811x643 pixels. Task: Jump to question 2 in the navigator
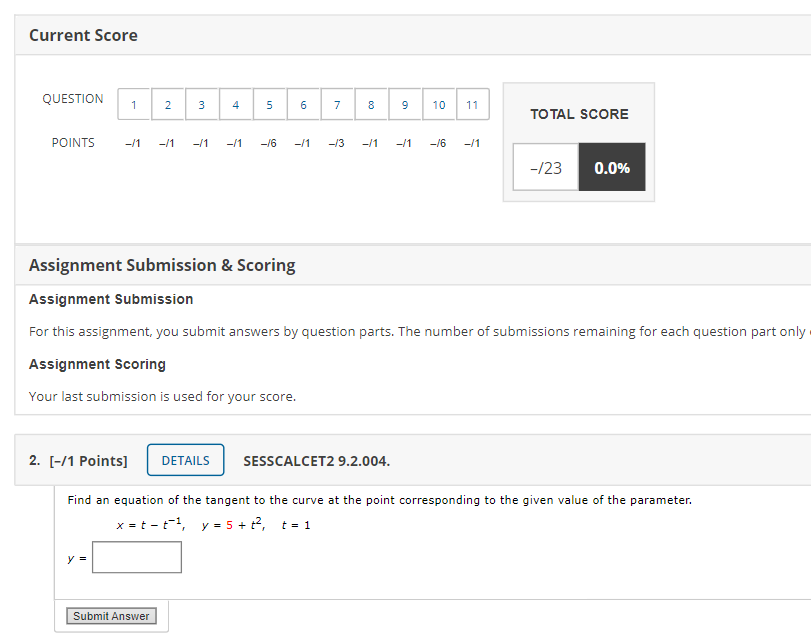[168, 104]
